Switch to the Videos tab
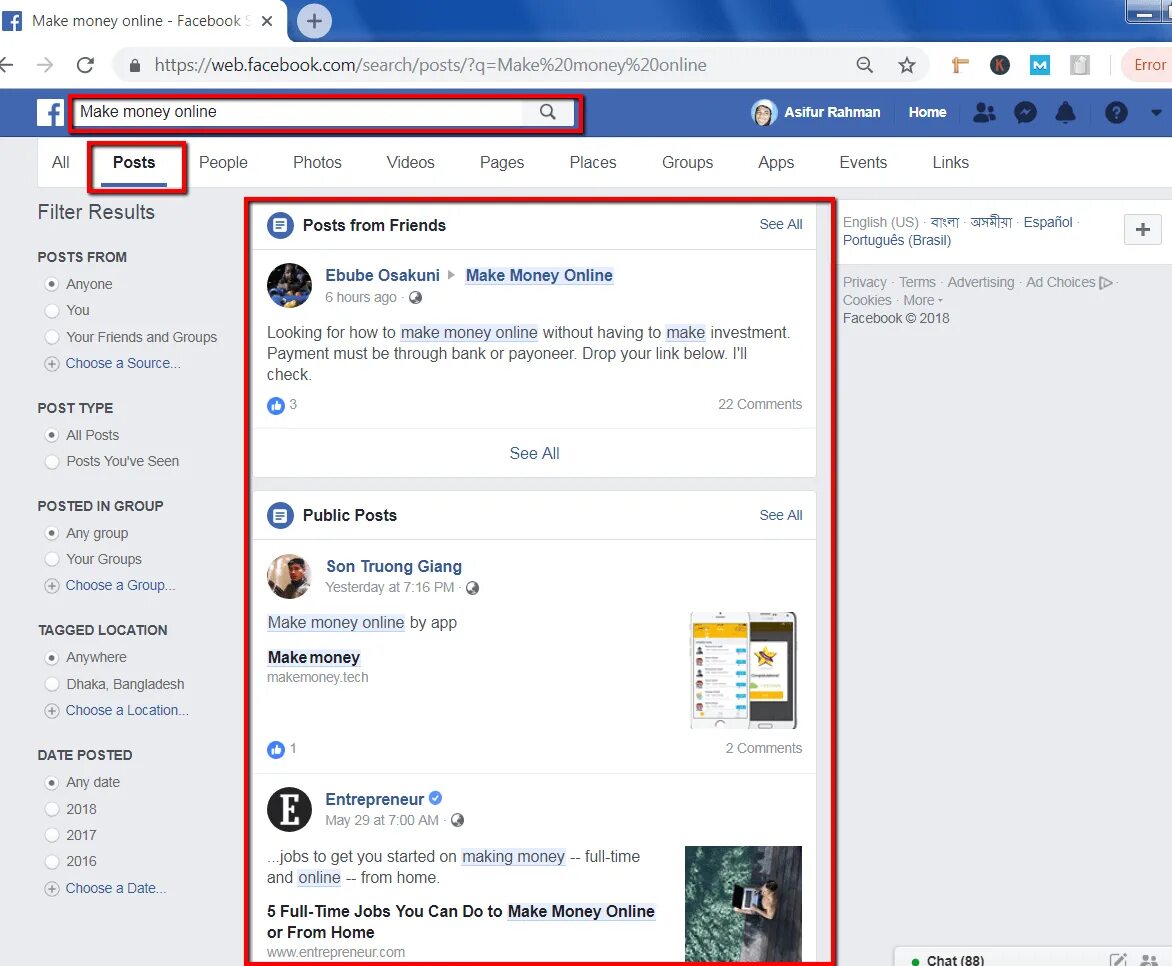The image size is (1172, 966). tap(410, 162)
